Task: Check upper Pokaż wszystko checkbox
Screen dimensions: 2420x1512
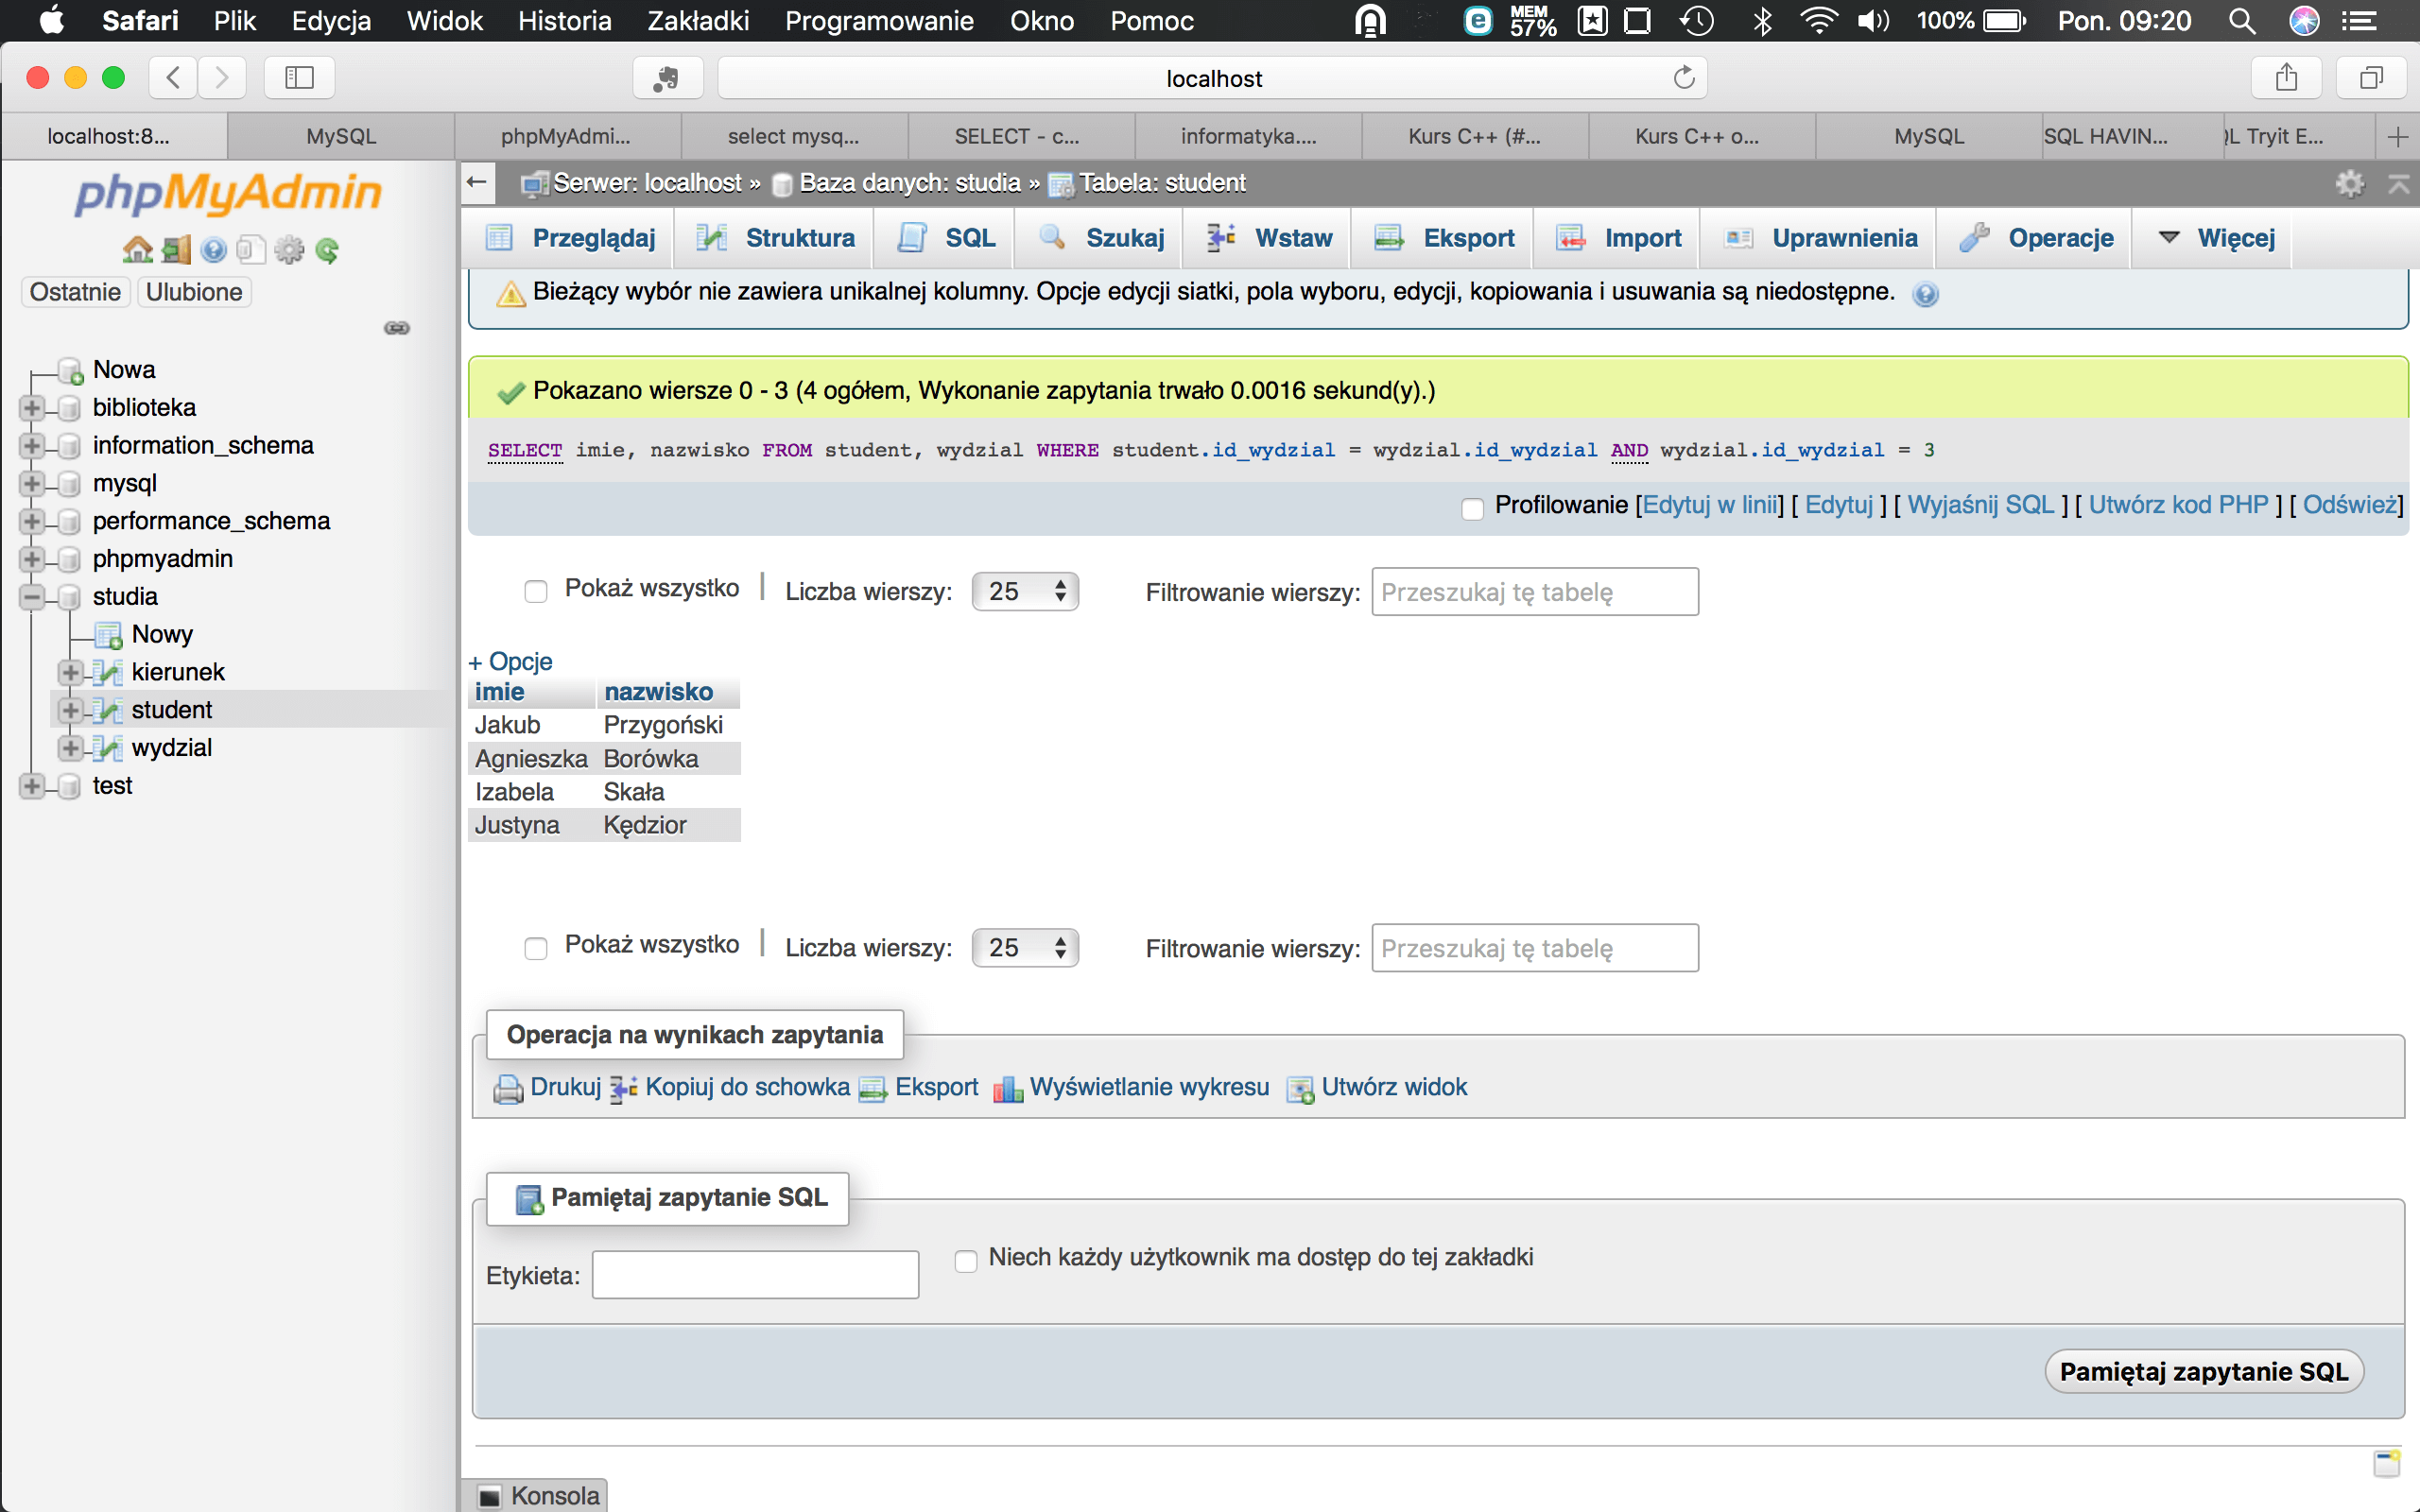Action: click(x=536, y=591)
